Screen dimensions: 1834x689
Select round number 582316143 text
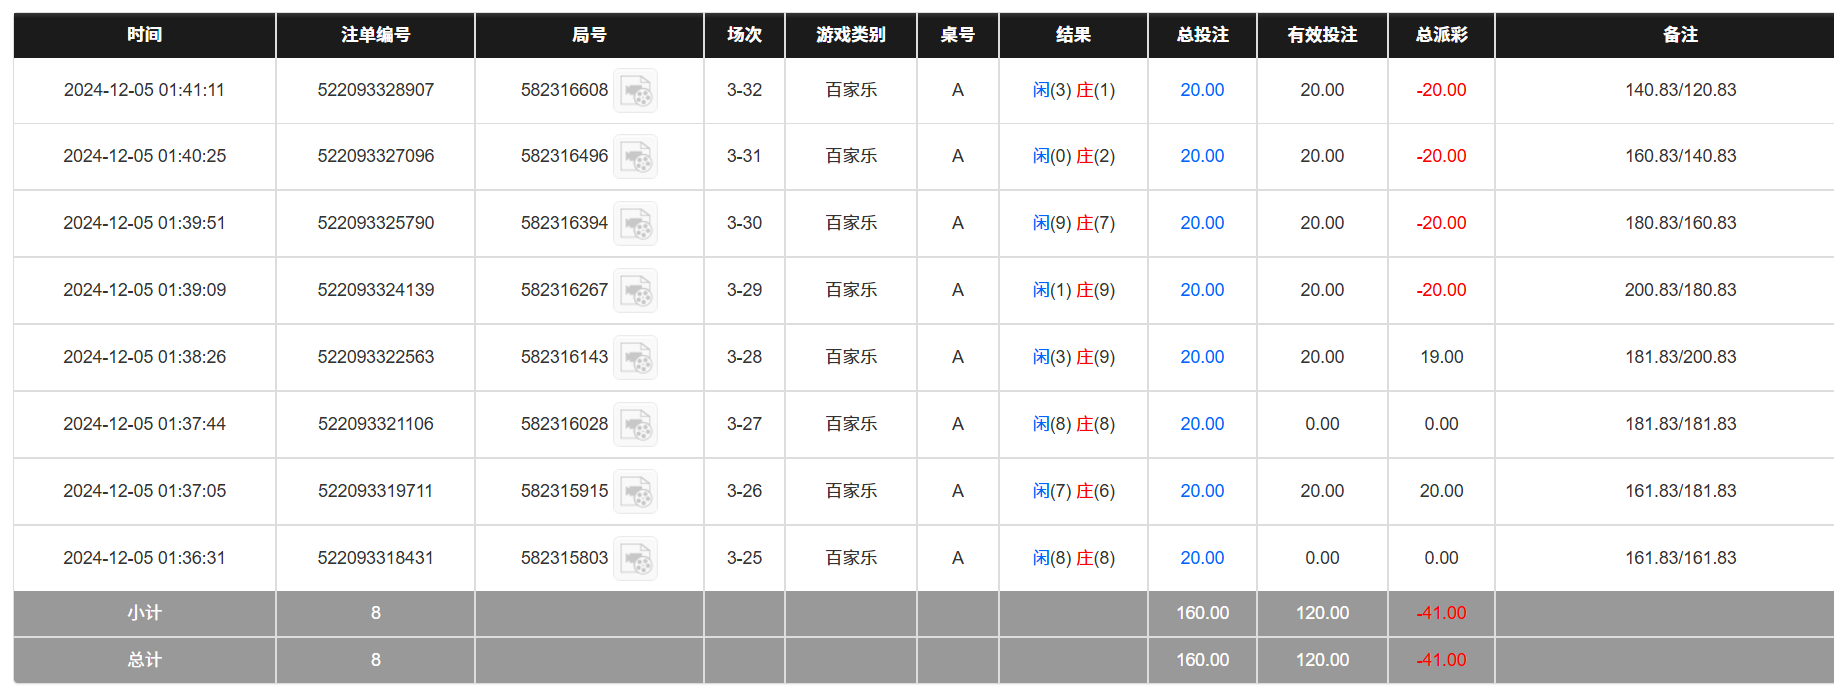pyautogui.click(x=564, y=357)
